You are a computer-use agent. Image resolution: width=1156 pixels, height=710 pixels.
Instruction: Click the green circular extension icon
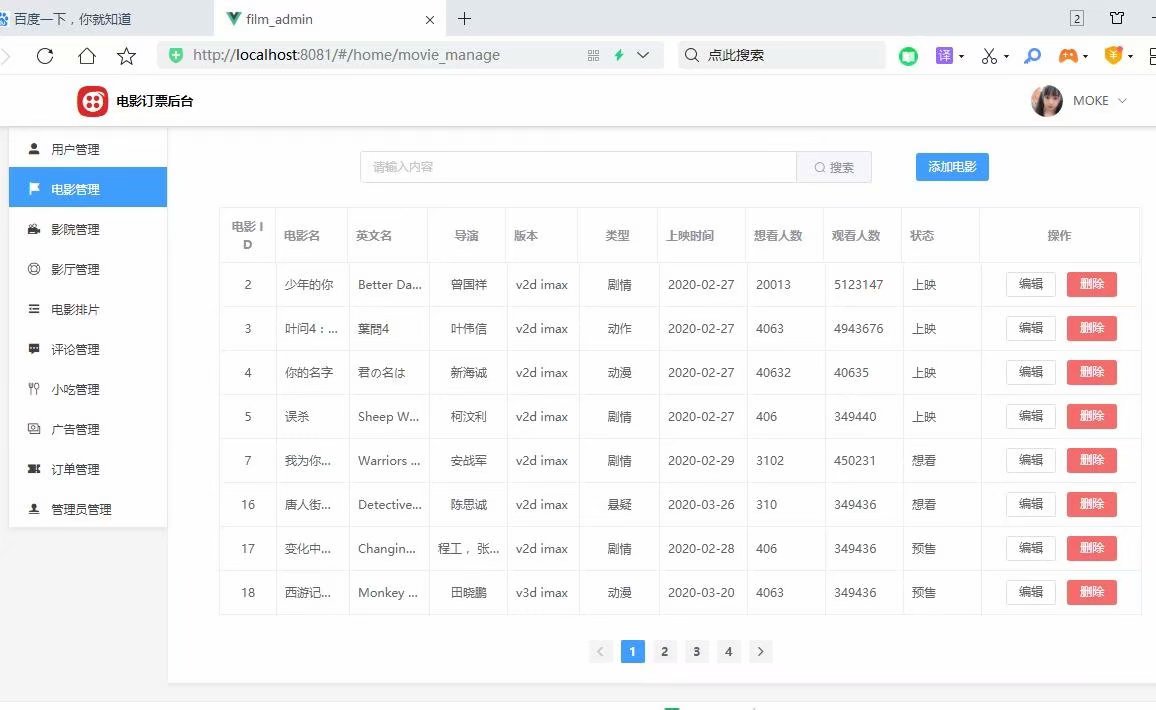(x=908, y=56)
